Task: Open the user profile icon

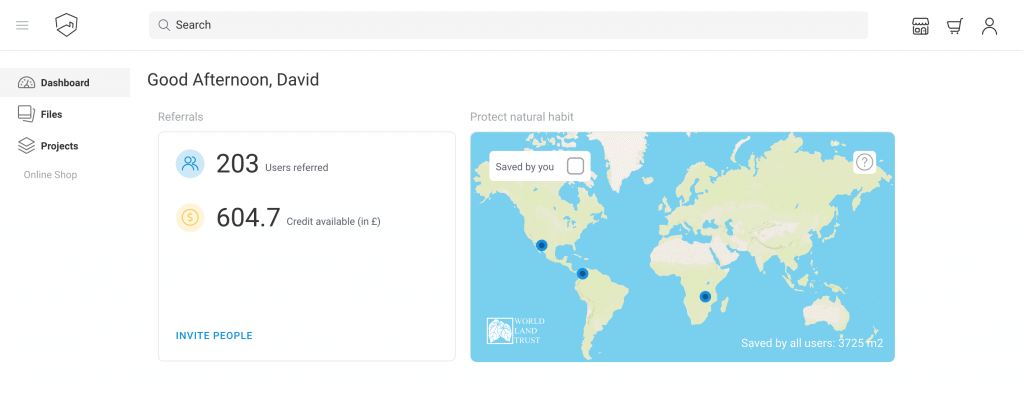Action: [x=989, y=26]
